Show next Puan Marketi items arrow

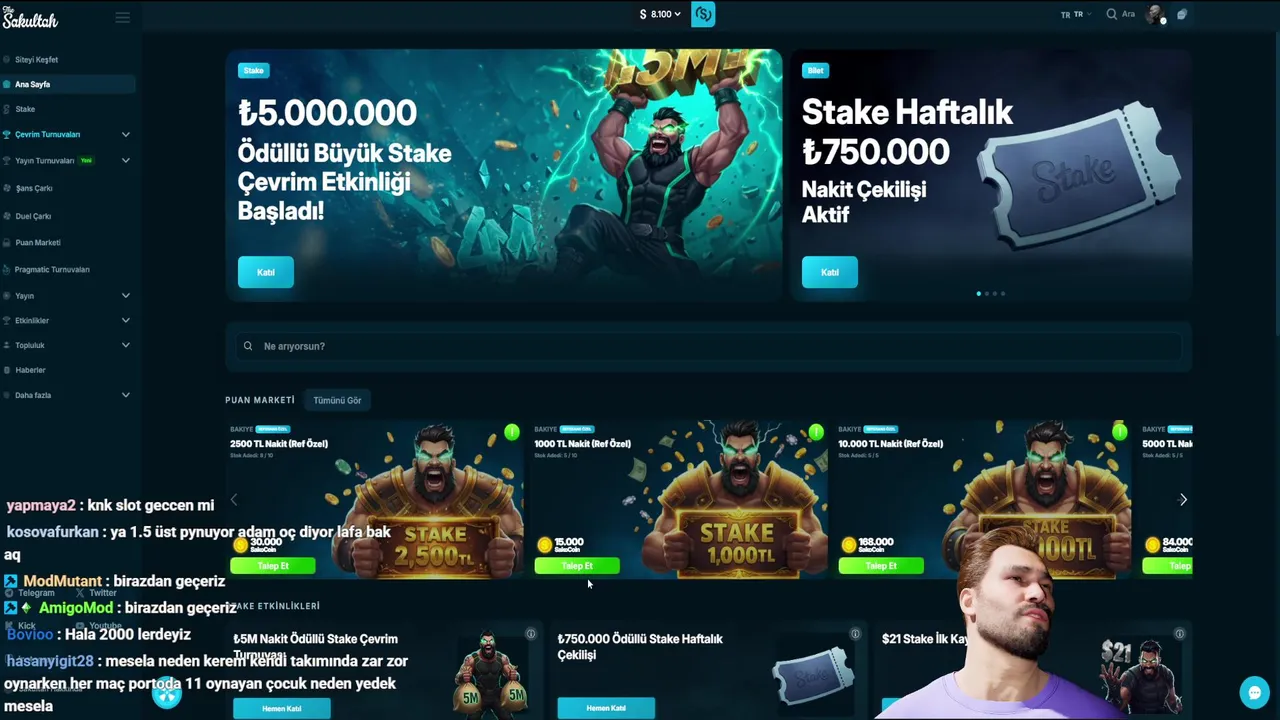[1183, 499]
